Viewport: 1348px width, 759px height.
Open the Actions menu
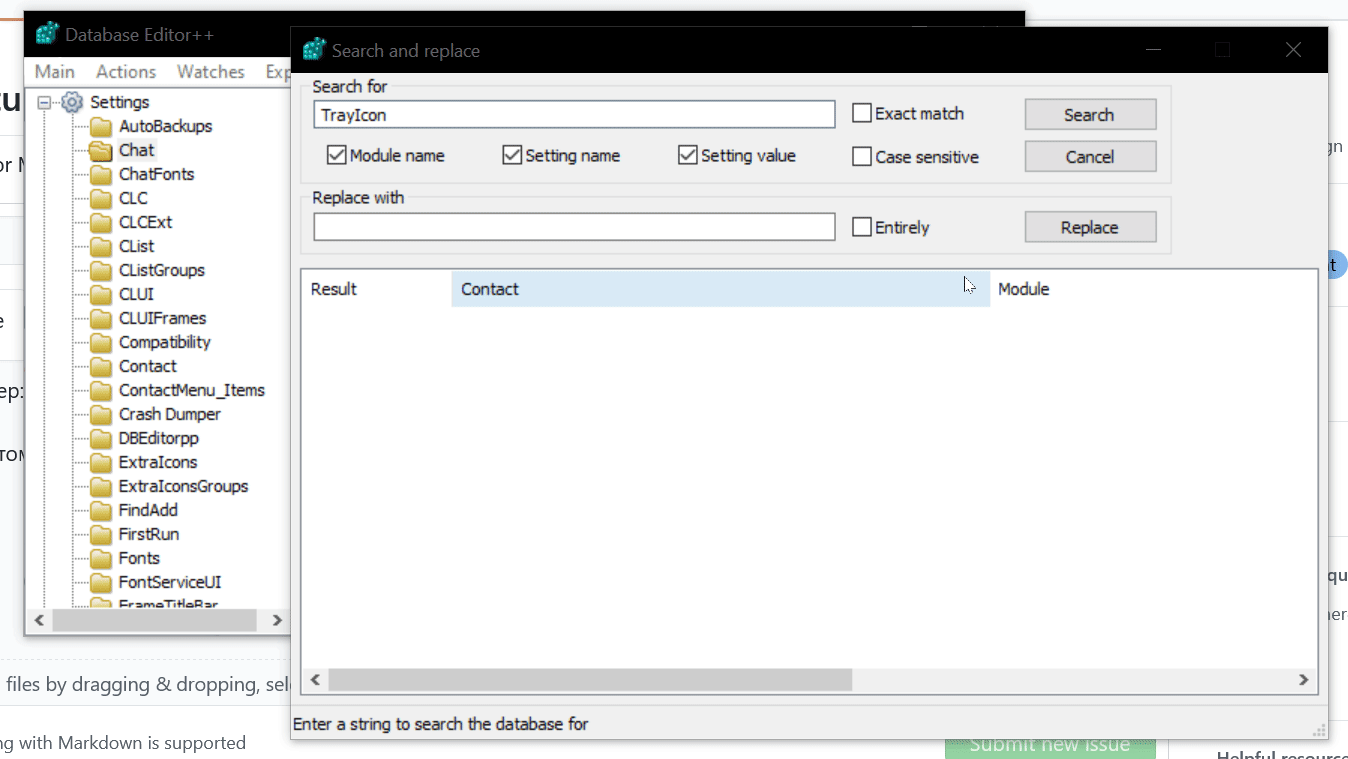point(126,72)
